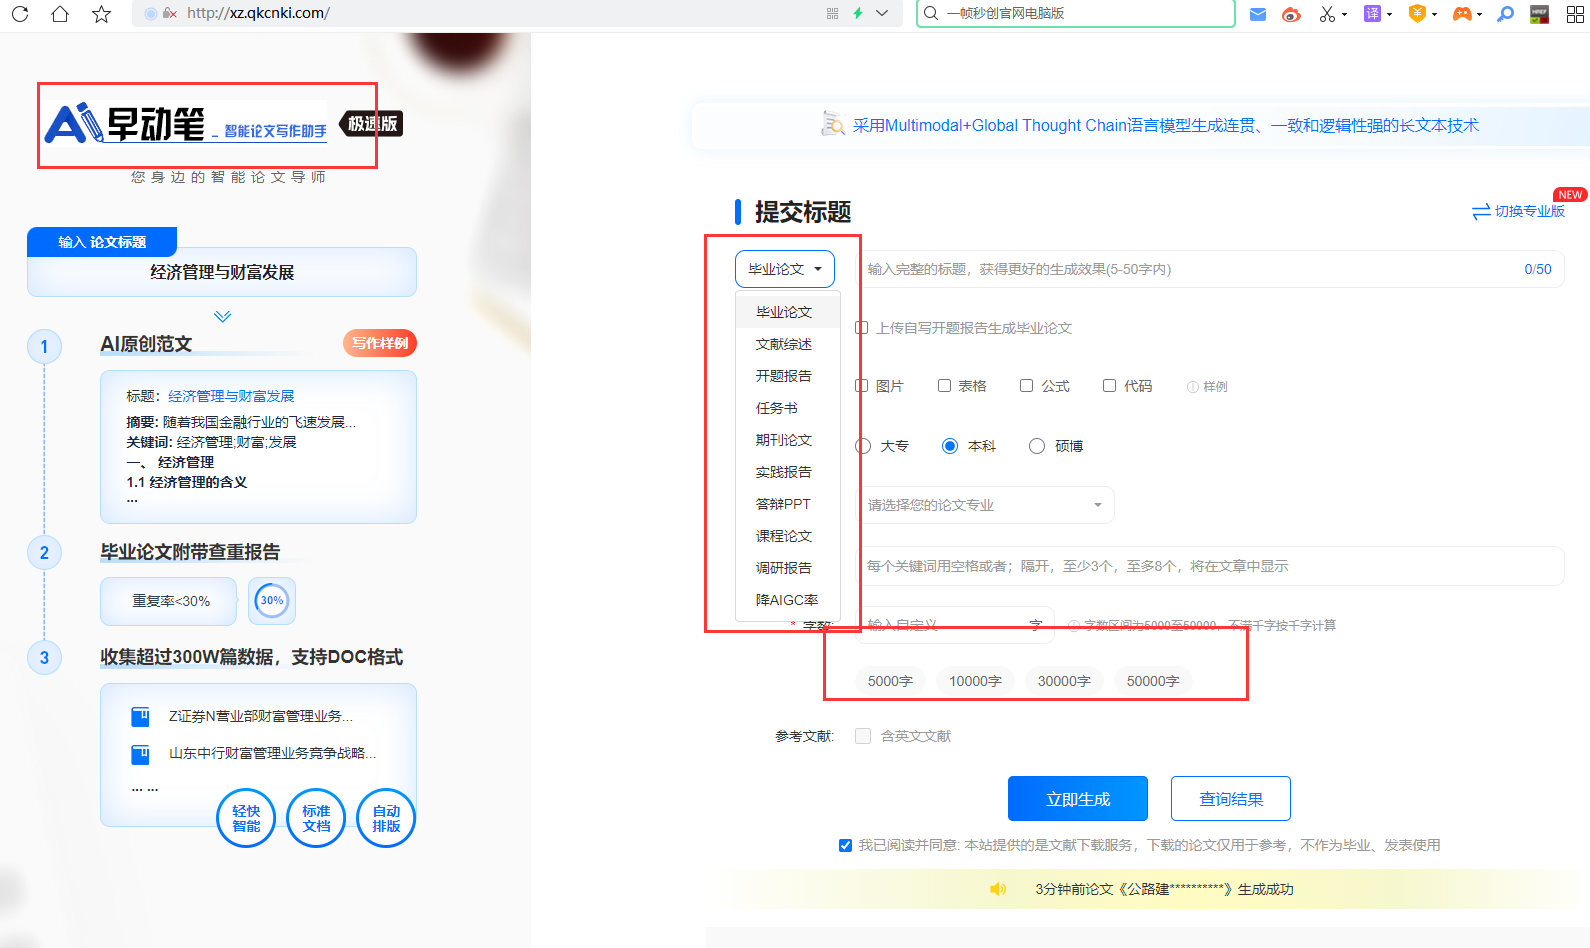
Task: Click the 写作样例 tag
Action: [380, 343]
